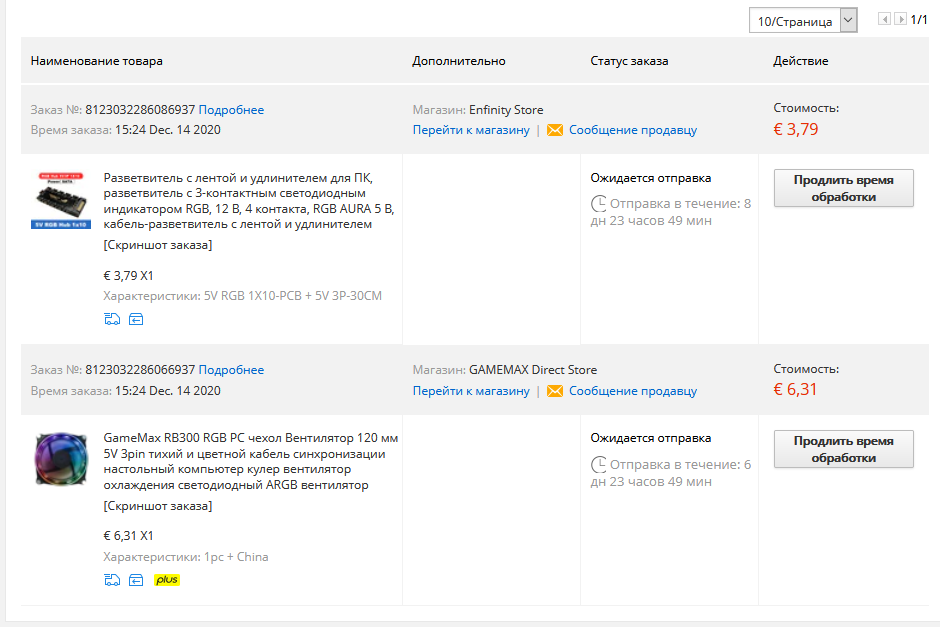Click Ожидается отправка status of GAMEMAX order
Screen dimensions: 940x627
point(650,438)
